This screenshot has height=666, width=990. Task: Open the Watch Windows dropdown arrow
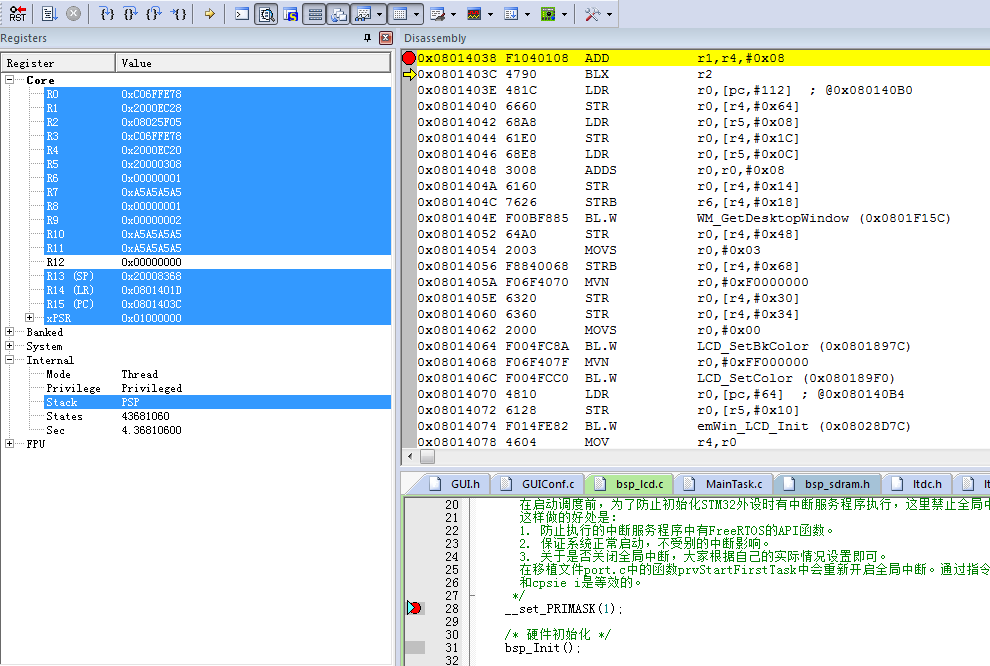[x=379, y=14]
